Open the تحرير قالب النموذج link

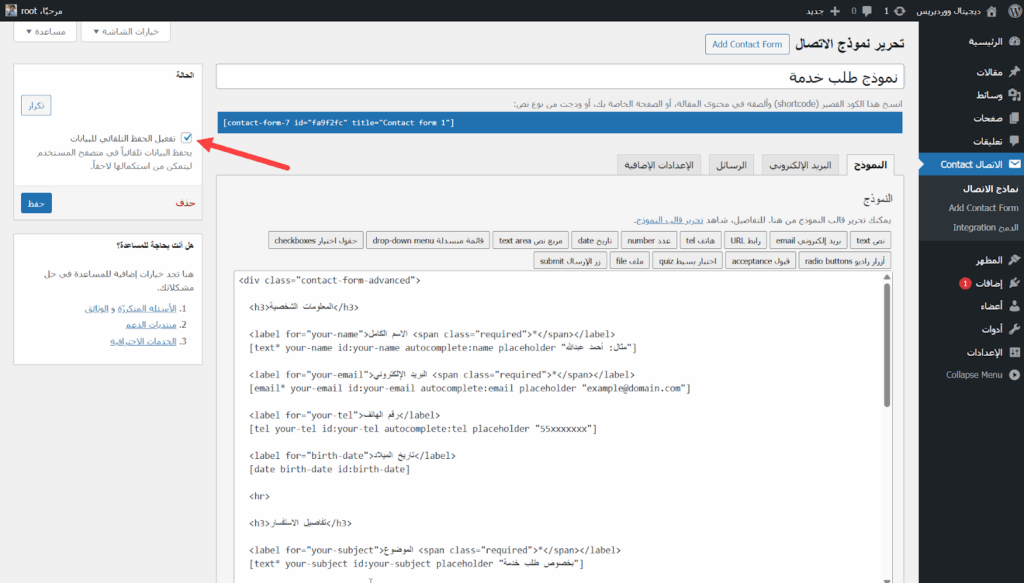[x=669, y=220]
